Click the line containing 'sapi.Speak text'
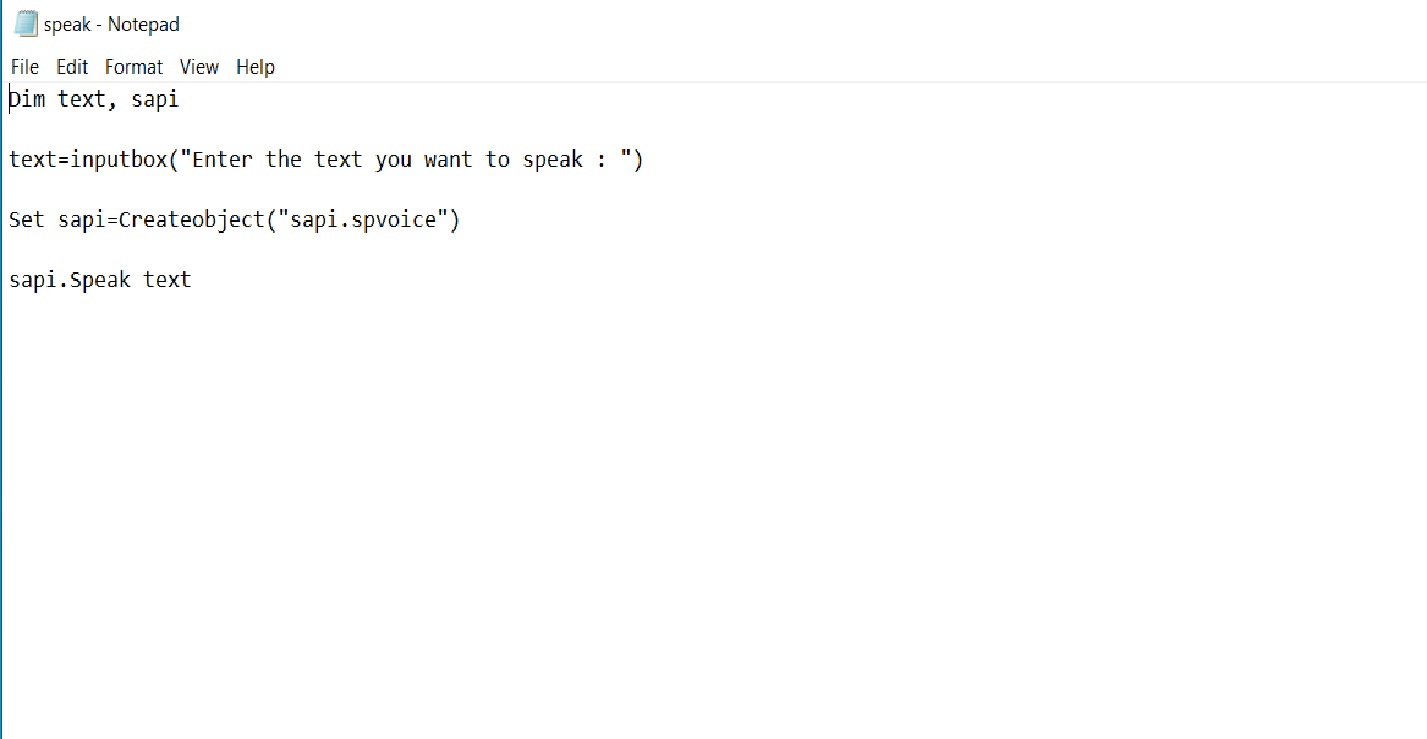This screenshot has height=739, width=1427. click(x=100, y=279)
